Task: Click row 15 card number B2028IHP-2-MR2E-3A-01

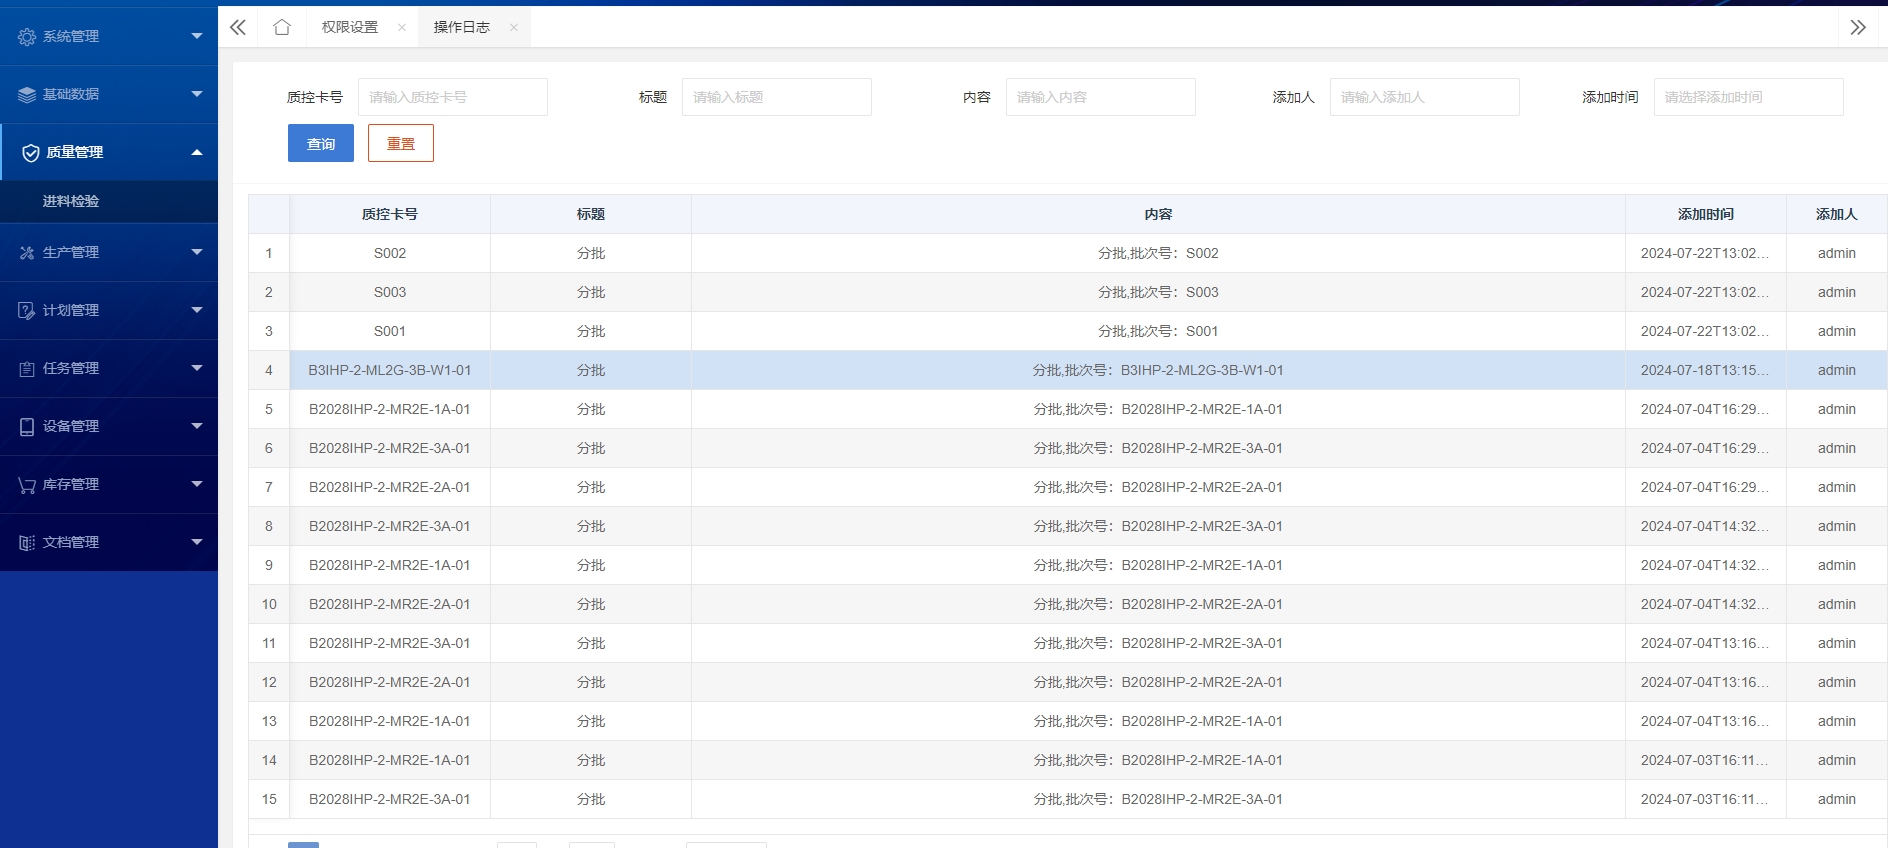Action: [390, 799]
